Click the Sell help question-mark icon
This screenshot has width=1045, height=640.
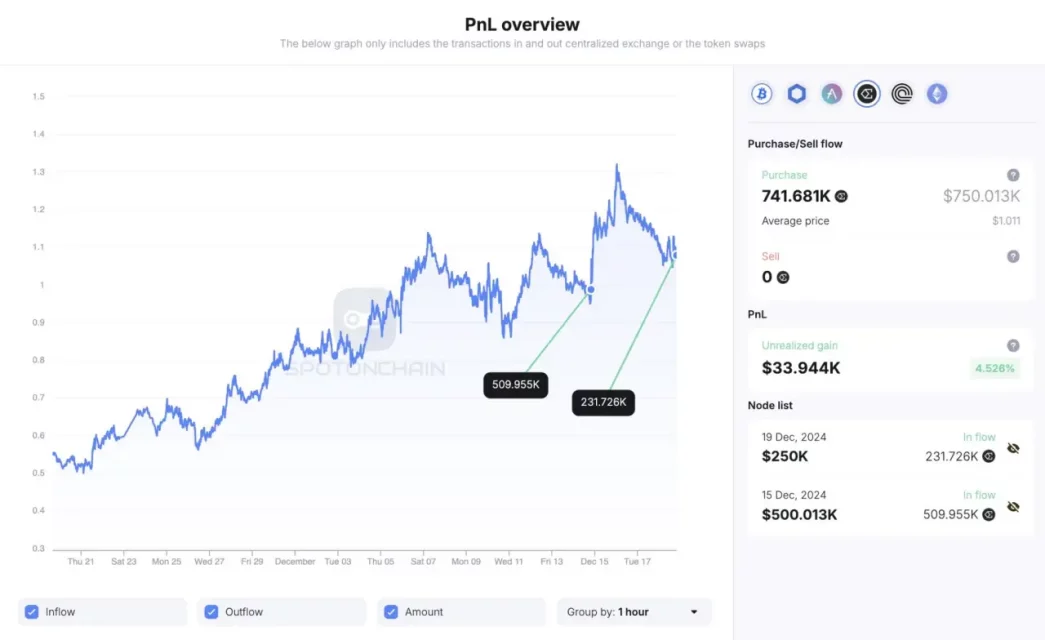(1013, 257)
